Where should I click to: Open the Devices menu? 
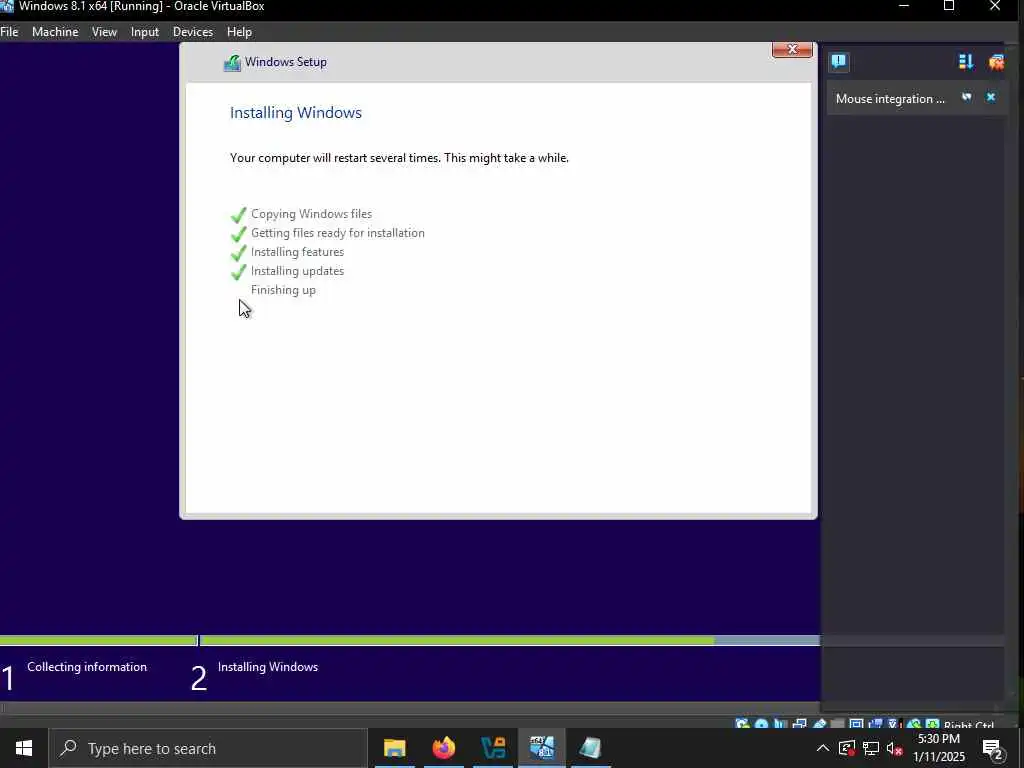[193, 31]
